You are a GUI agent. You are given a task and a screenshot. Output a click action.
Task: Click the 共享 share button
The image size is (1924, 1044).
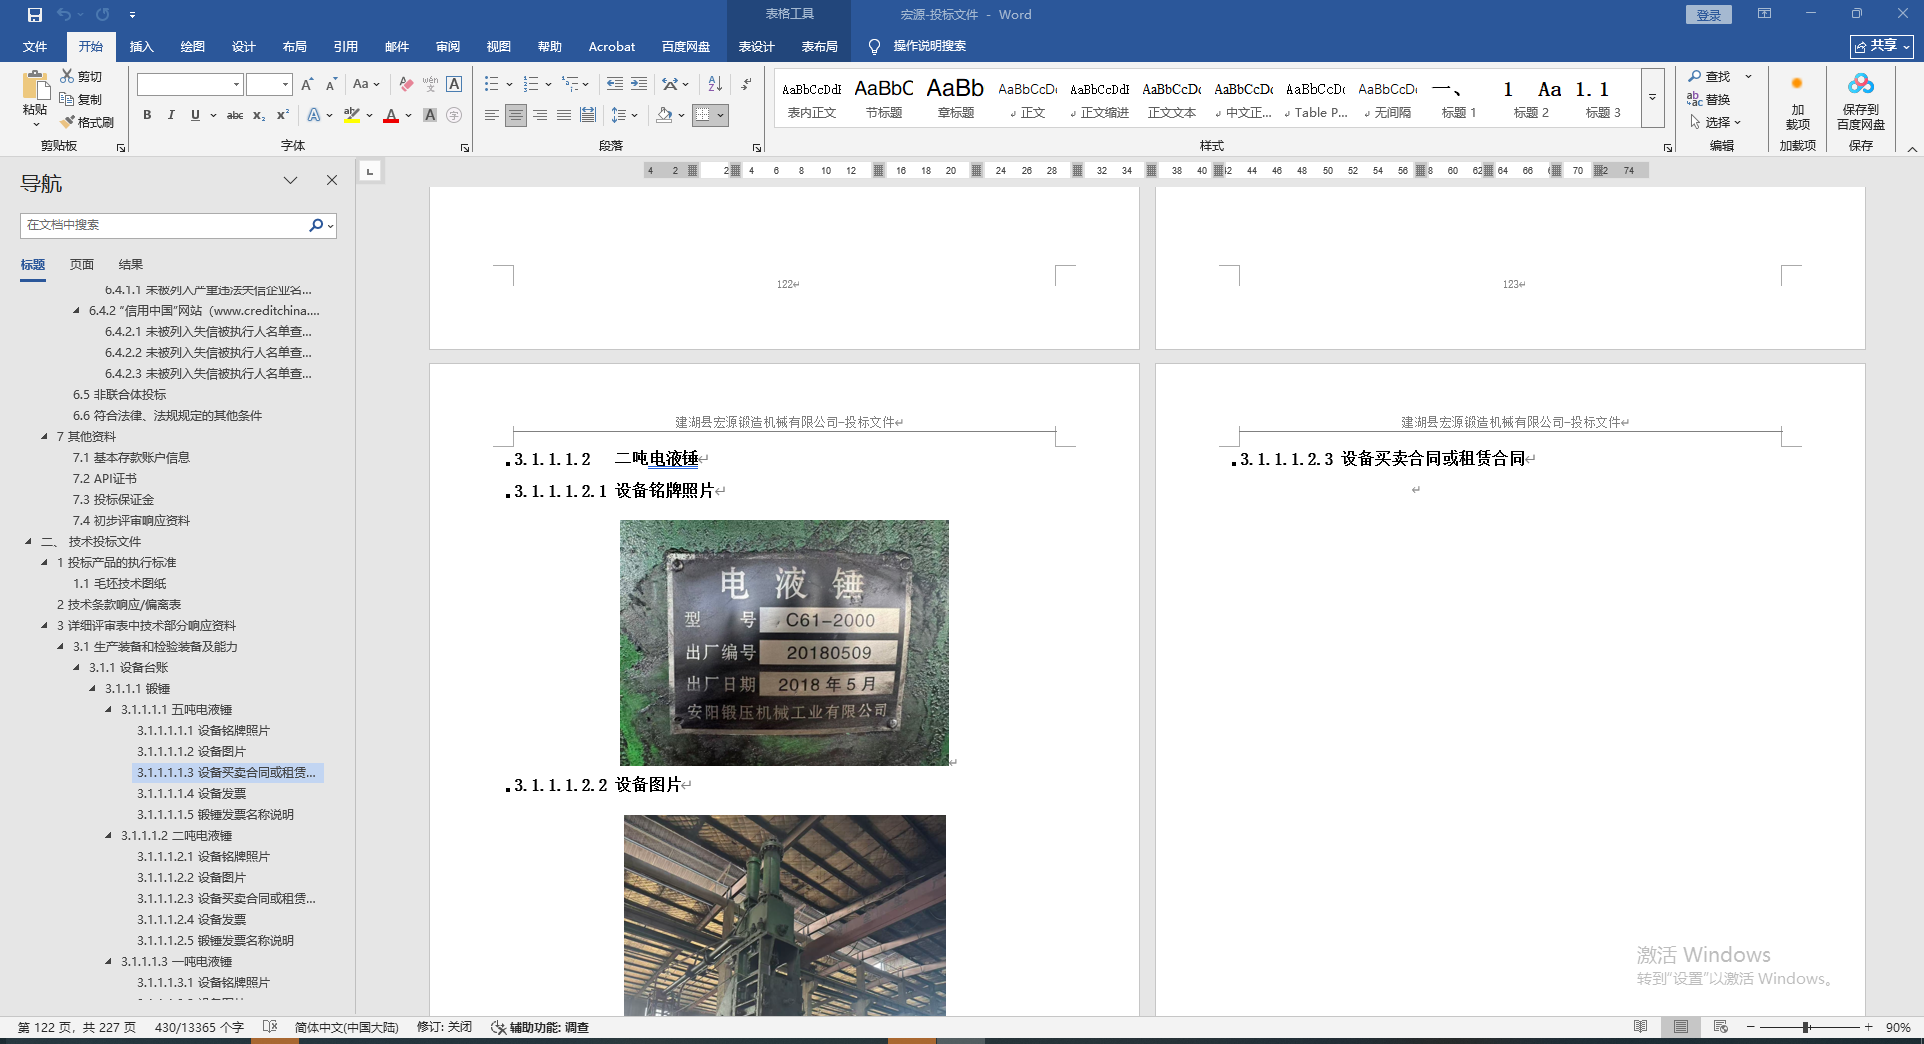(1881, 46)
